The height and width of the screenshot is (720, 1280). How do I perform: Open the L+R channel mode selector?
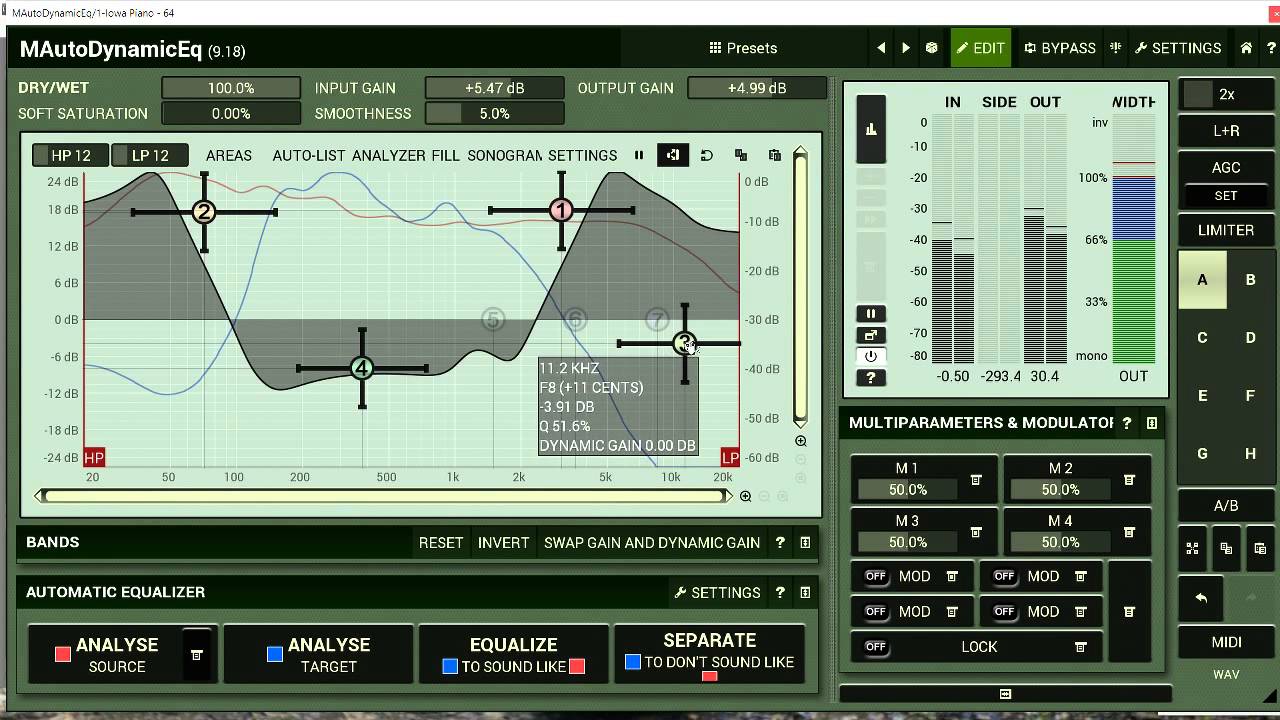pyautogui.click(x=1226, y=130)
